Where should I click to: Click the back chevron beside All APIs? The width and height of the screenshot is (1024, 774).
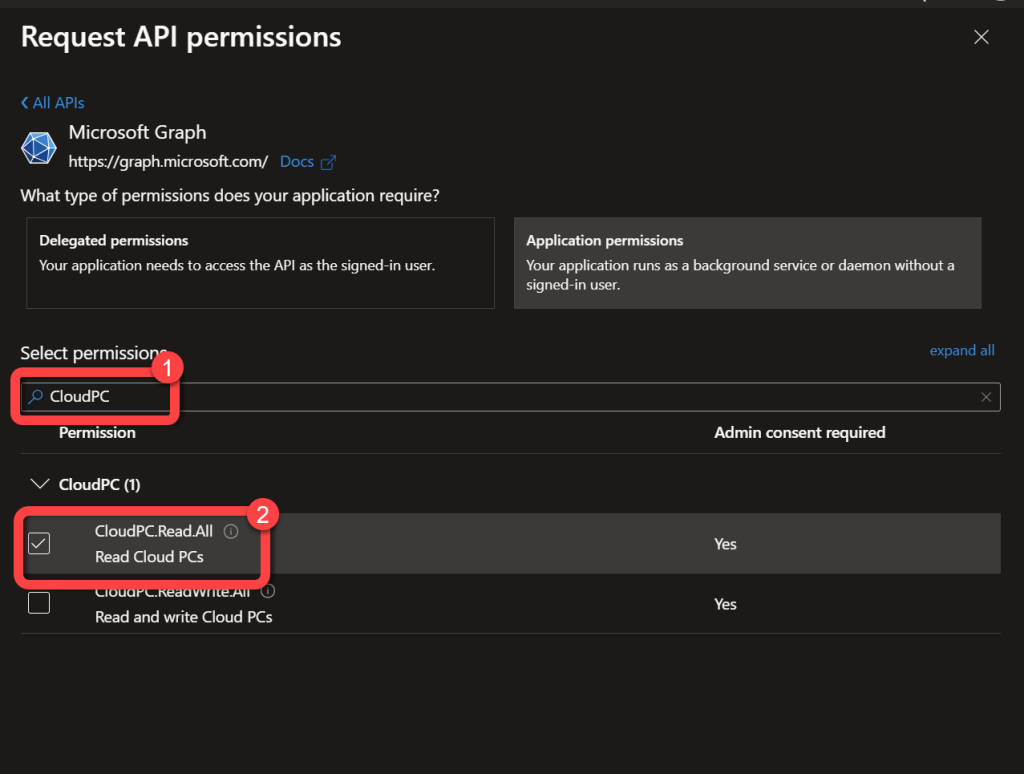pyautogui.click(x=25, y=103)
